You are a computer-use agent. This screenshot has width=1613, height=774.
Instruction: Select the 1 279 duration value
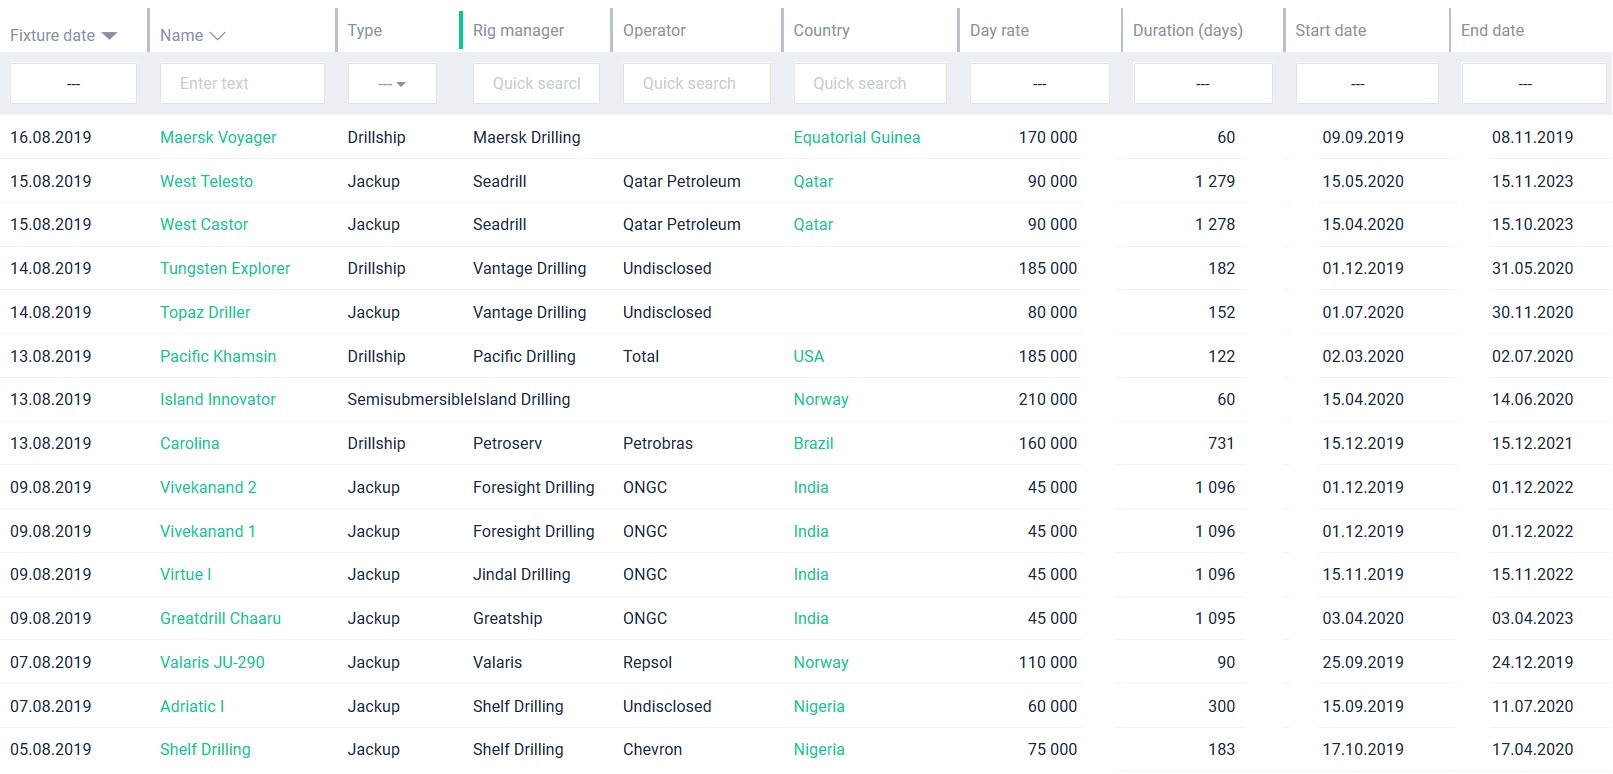[1215, 182]
